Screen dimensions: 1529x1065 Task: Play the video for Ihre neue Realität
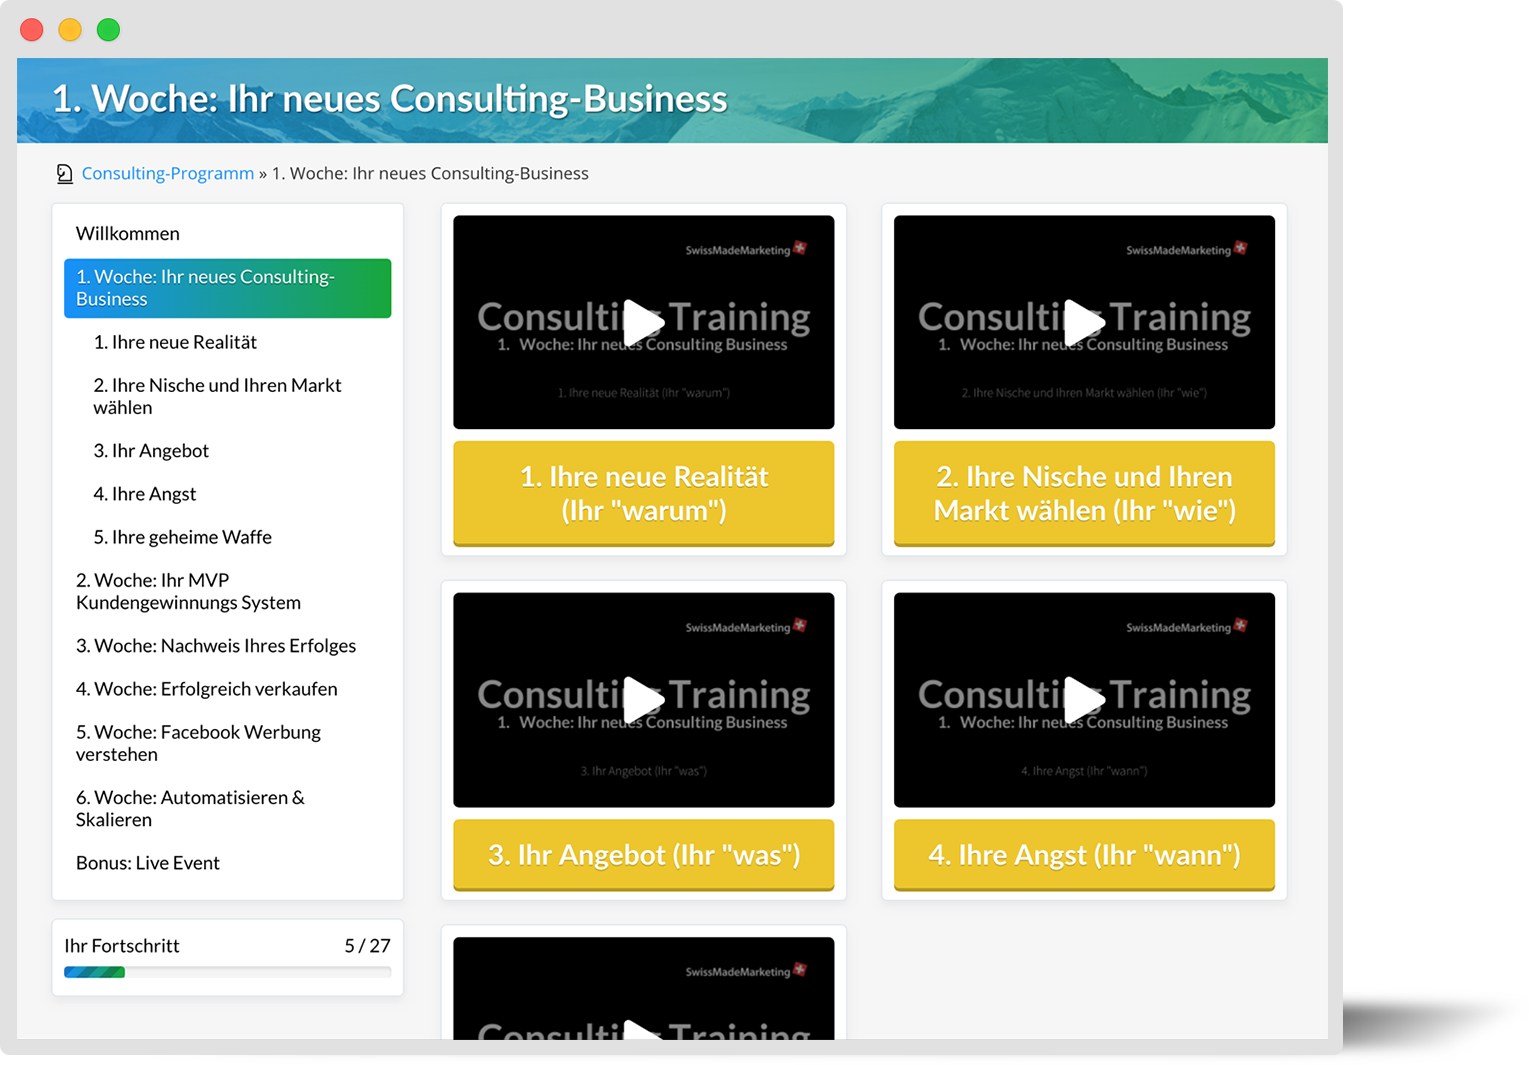pyautogui.click(x=643, y=322)
